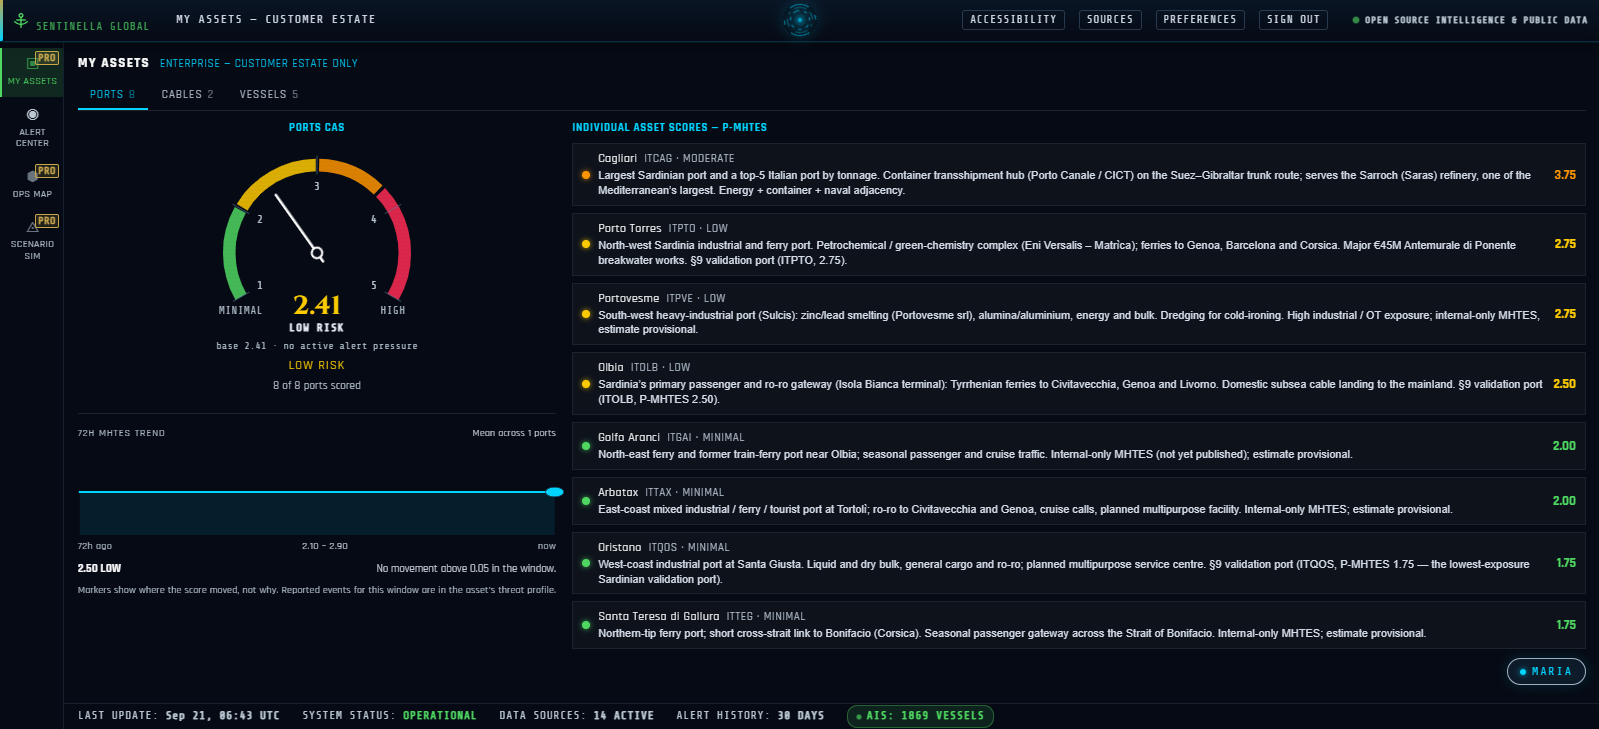
Task: Open the Sources button
Action: 1110,19
